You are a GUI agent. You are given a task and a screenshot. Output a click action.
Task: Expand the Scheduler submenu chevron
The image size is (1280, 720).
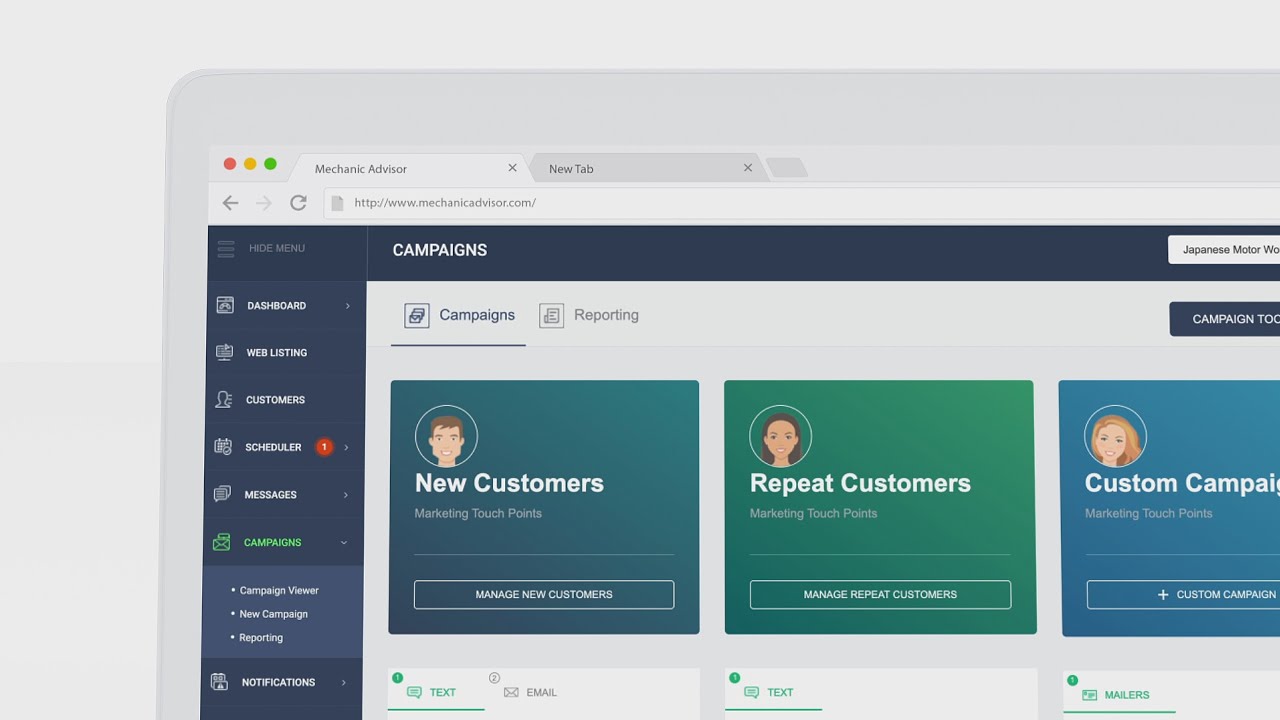click(347, 447)
